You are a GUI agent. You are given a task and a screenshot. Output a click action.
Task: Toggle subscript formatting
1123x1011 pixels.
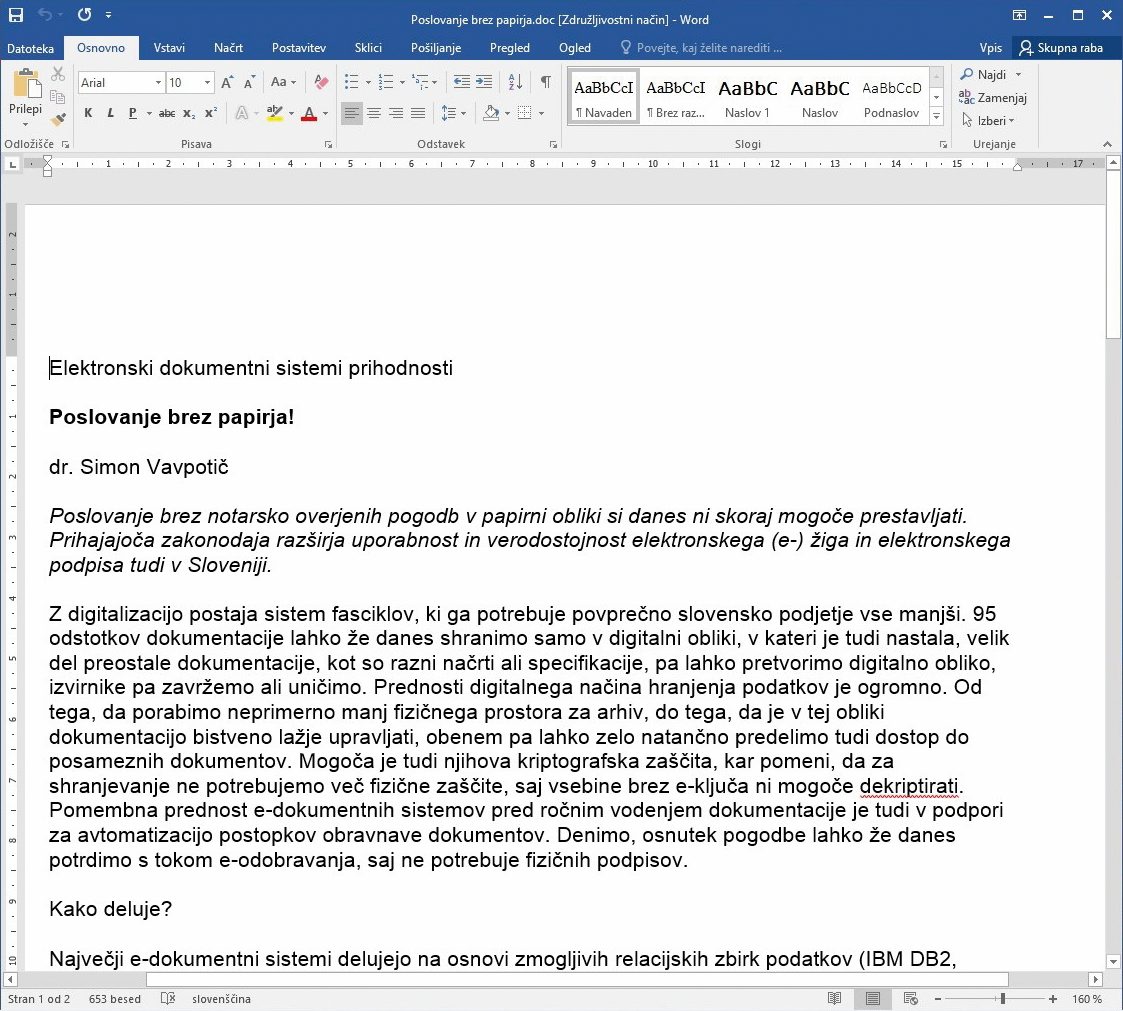pos(189,113)
